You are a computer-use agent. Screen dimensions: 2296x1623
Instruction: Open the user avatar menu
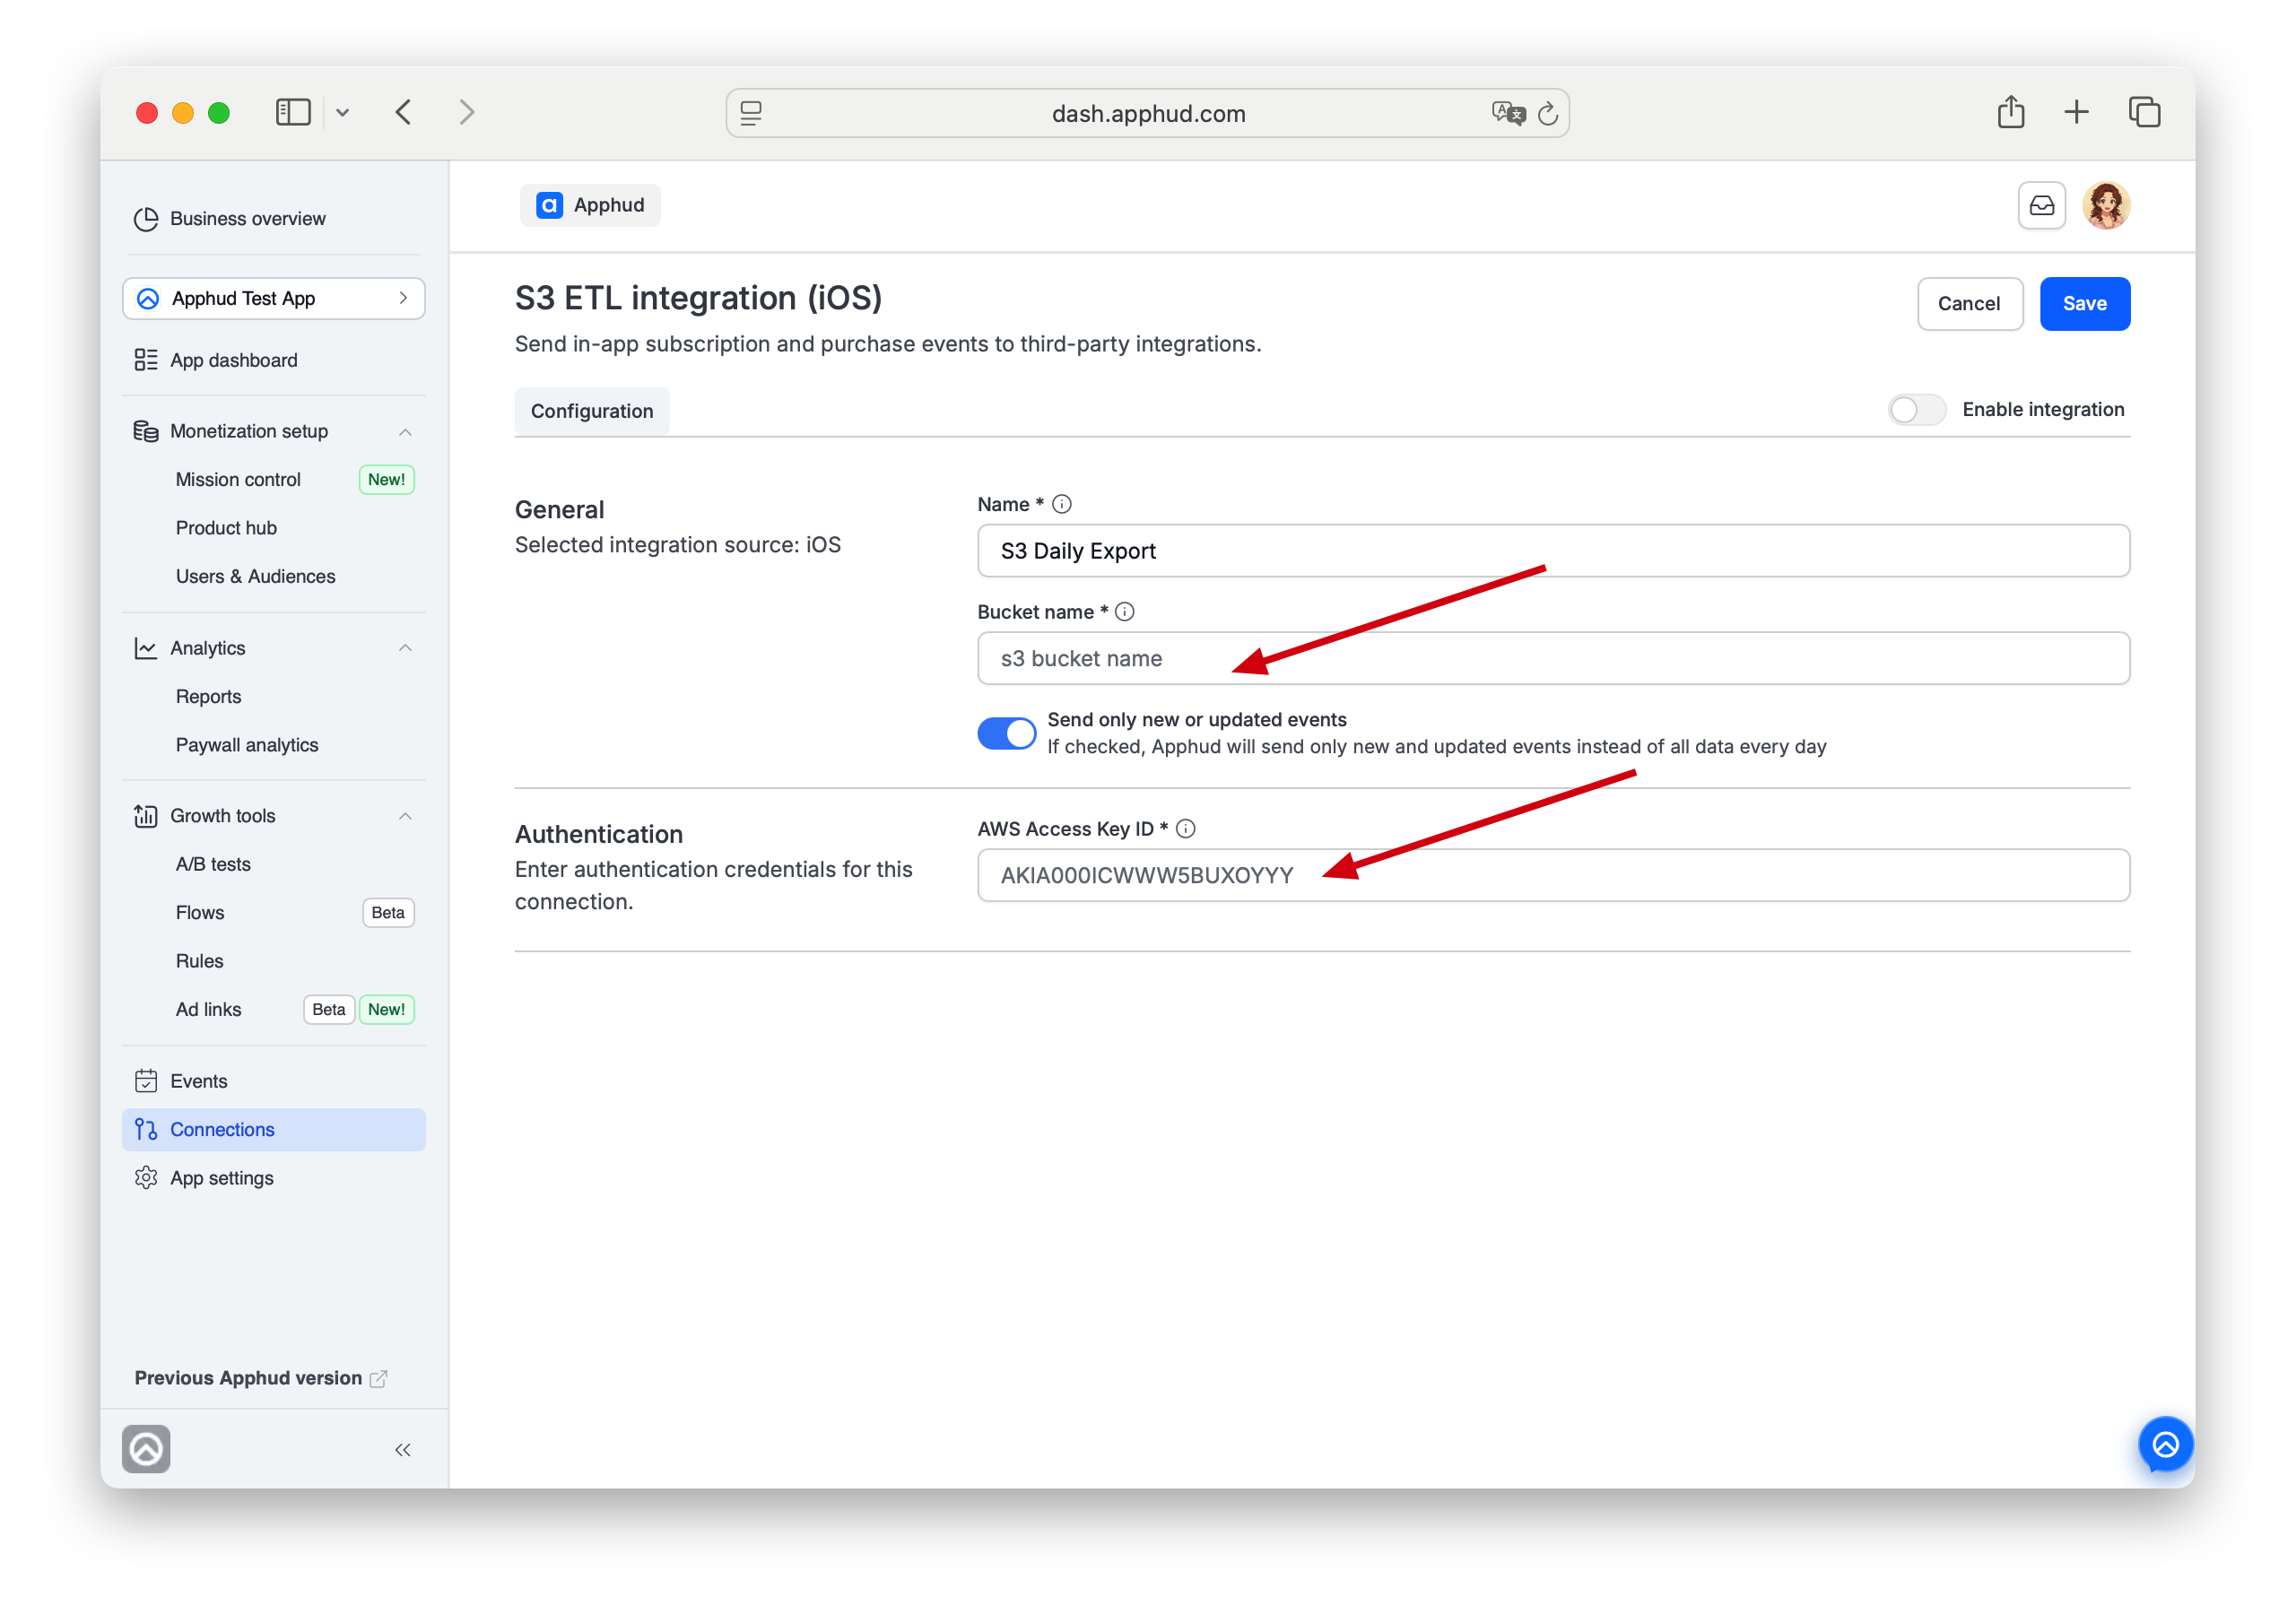click(x=2106, y=206)
